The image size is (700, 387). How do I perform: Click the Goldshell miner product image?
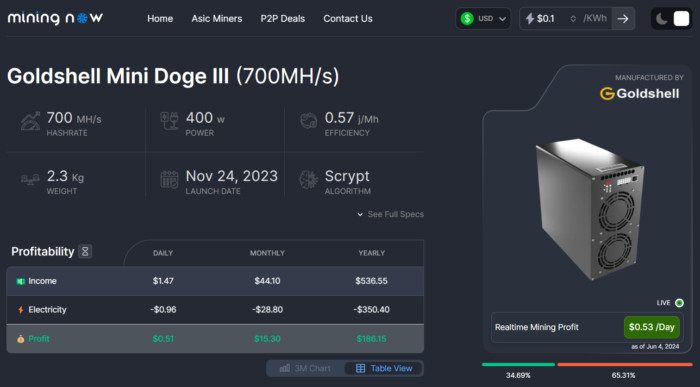point(590,209)
